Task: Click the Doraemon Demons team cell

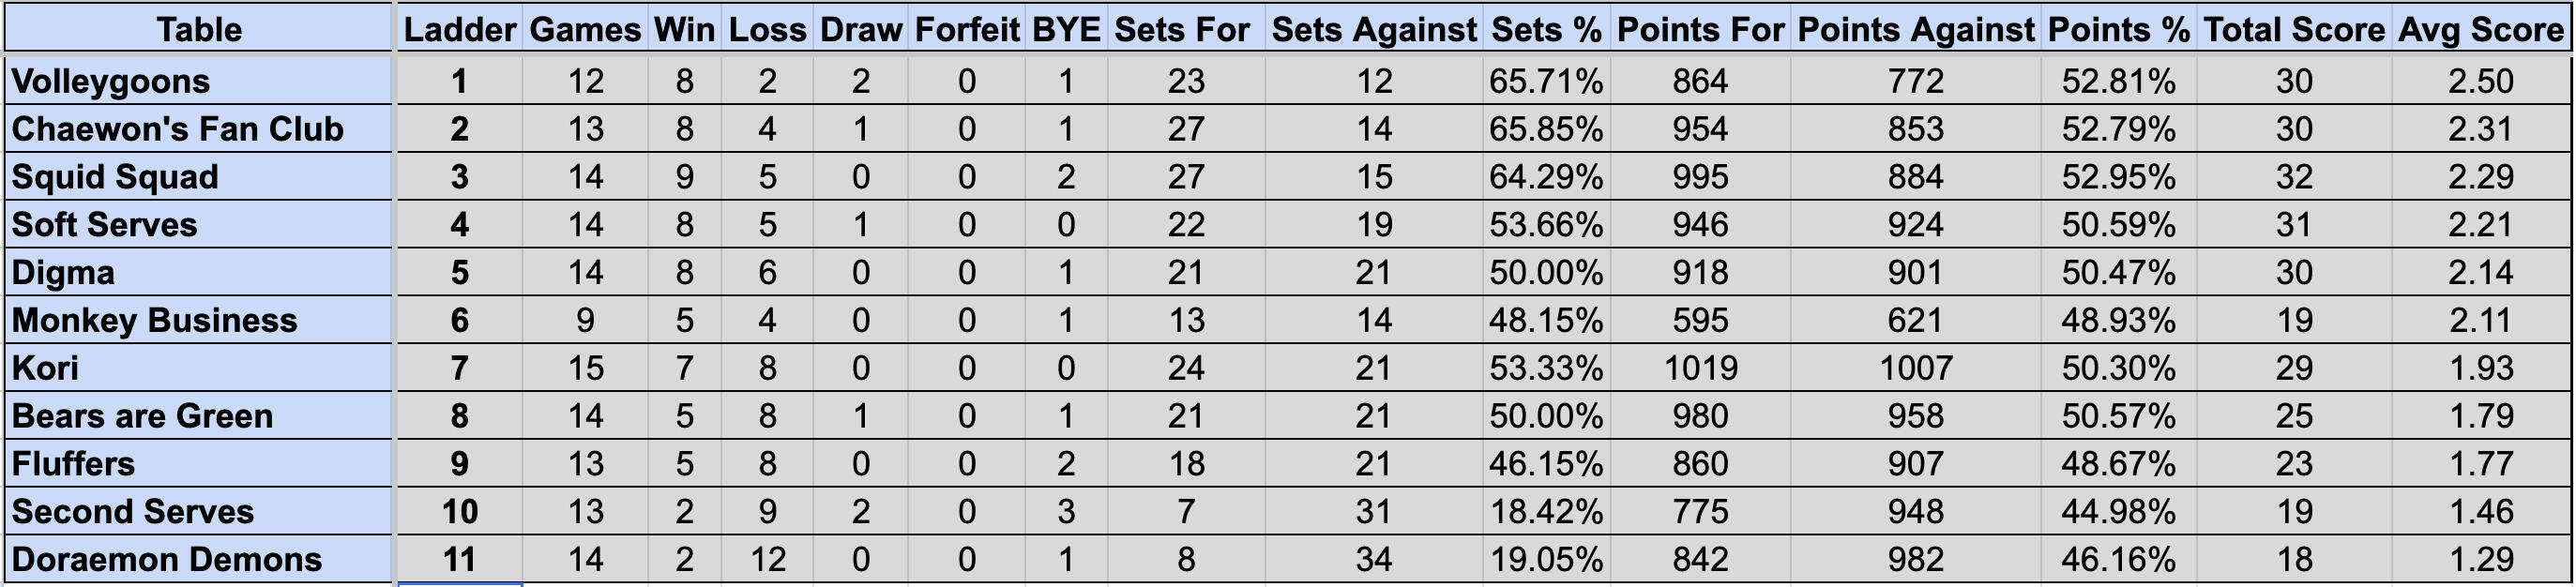Action: pos(198,559)
